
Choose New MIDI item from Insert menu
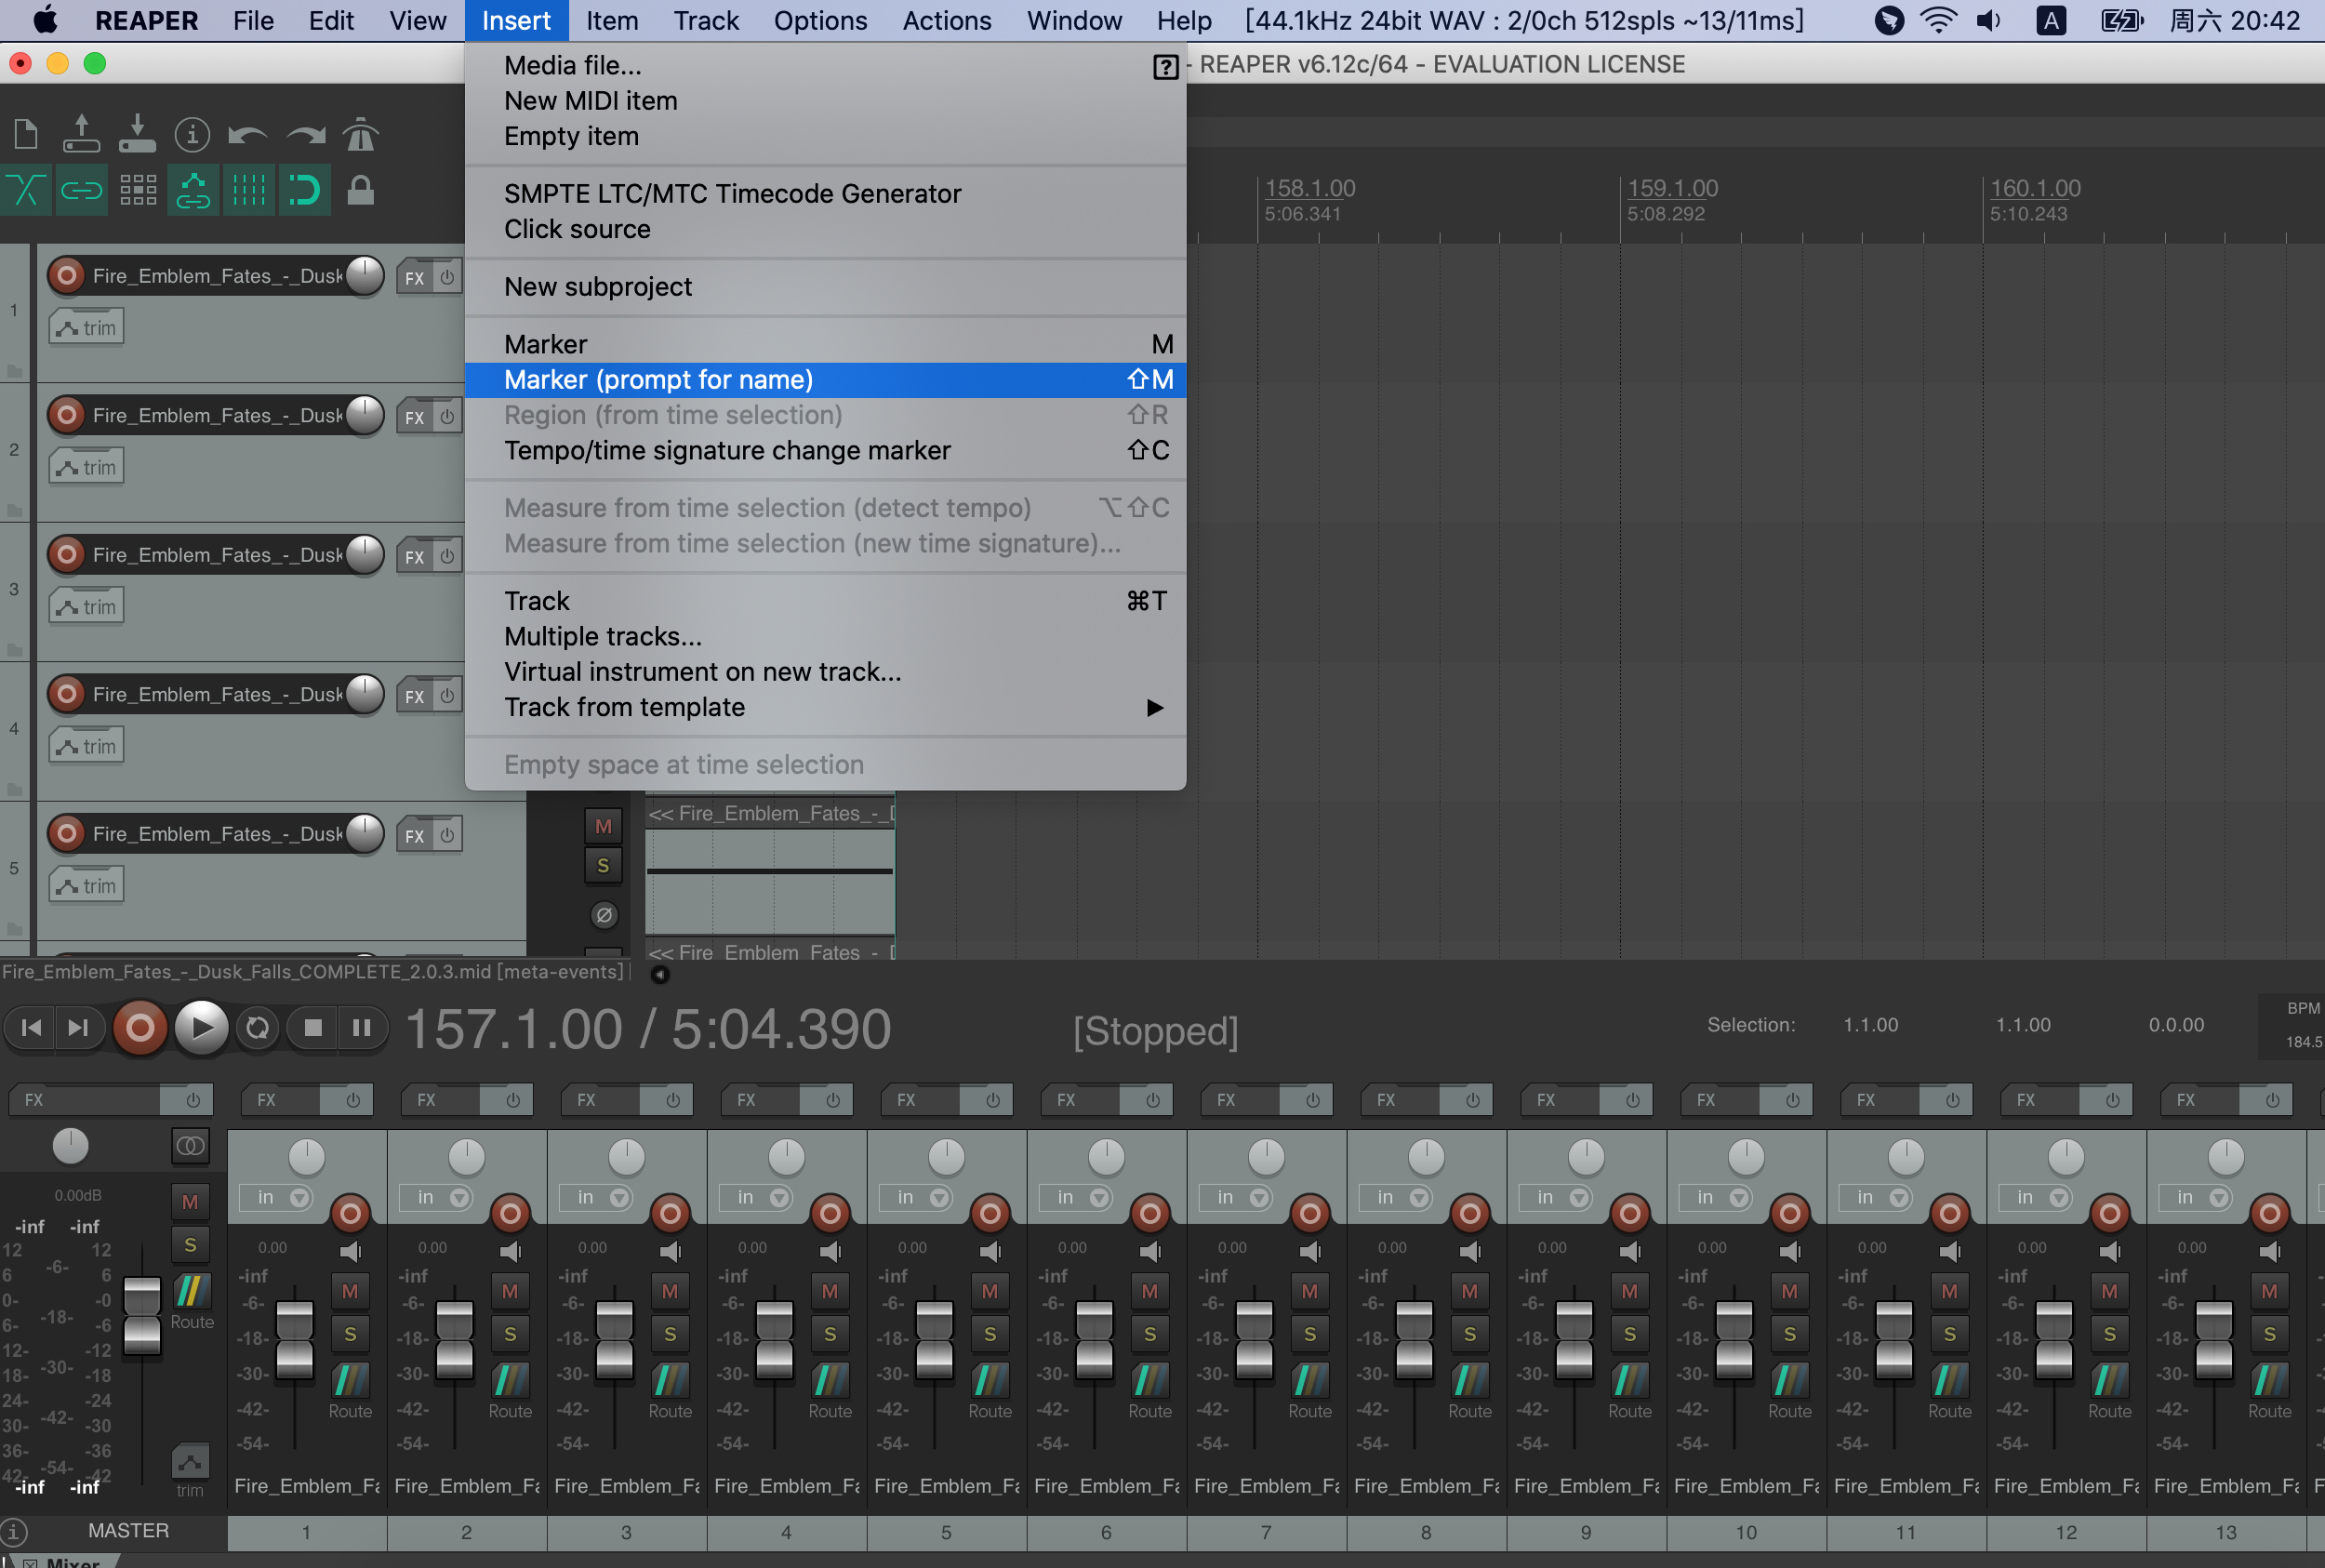(826, 101)
